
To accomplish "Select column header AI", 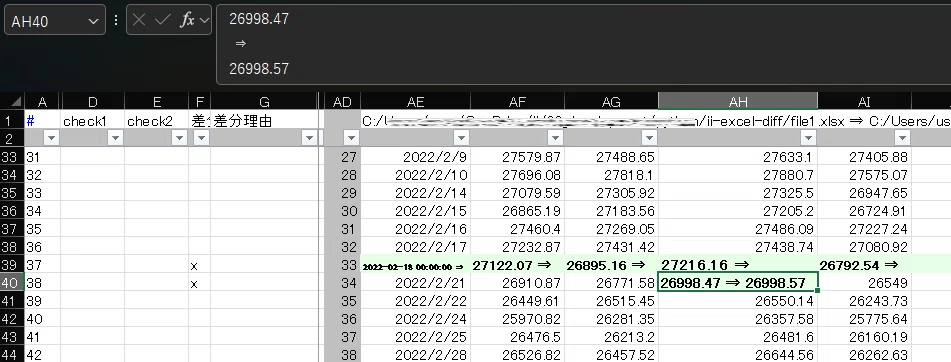I will [864, 101].
